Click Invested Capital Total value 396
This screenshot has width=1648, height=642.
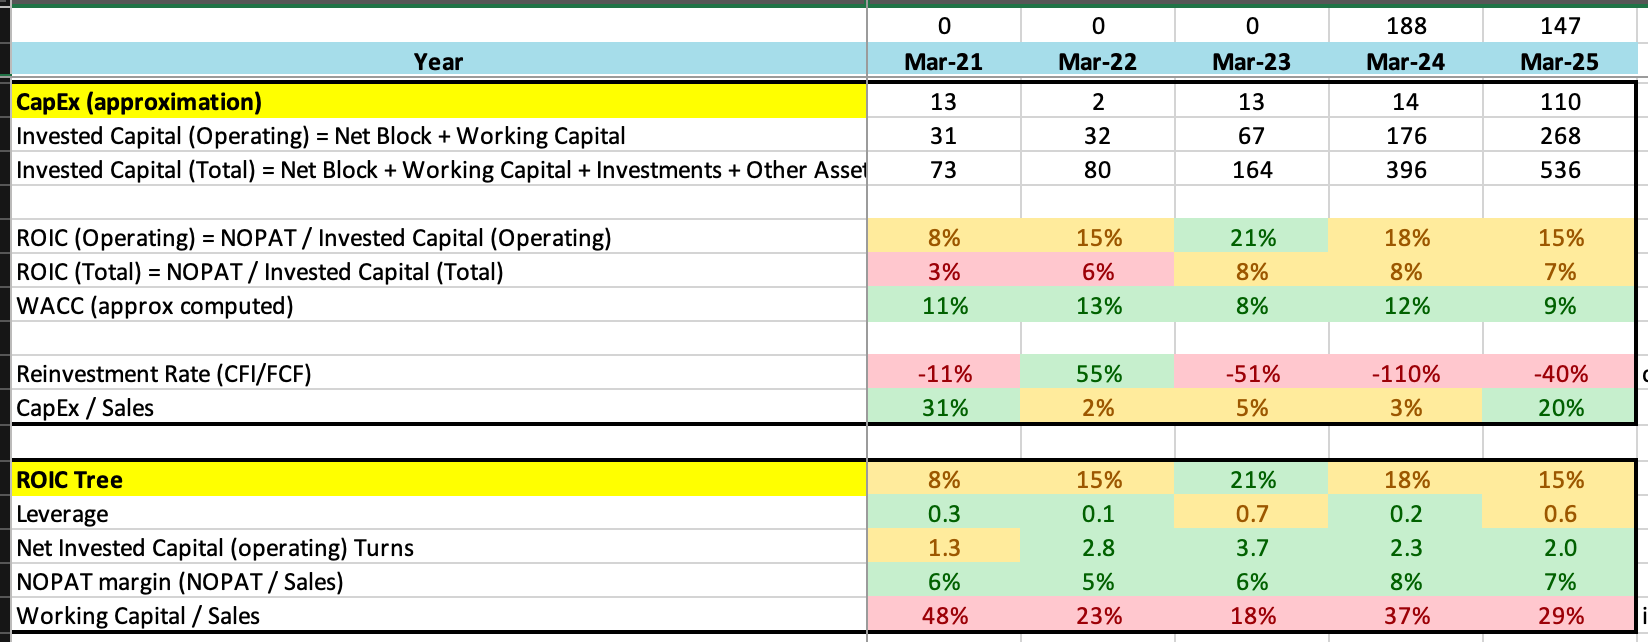(1405, 170)
